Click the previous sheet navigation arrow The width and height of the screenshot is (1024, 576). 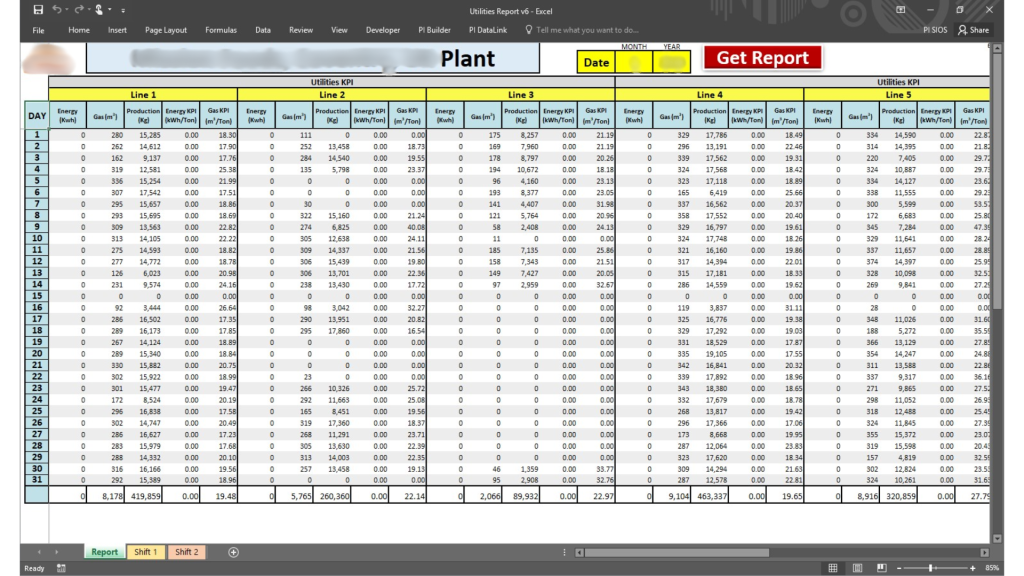39,552
